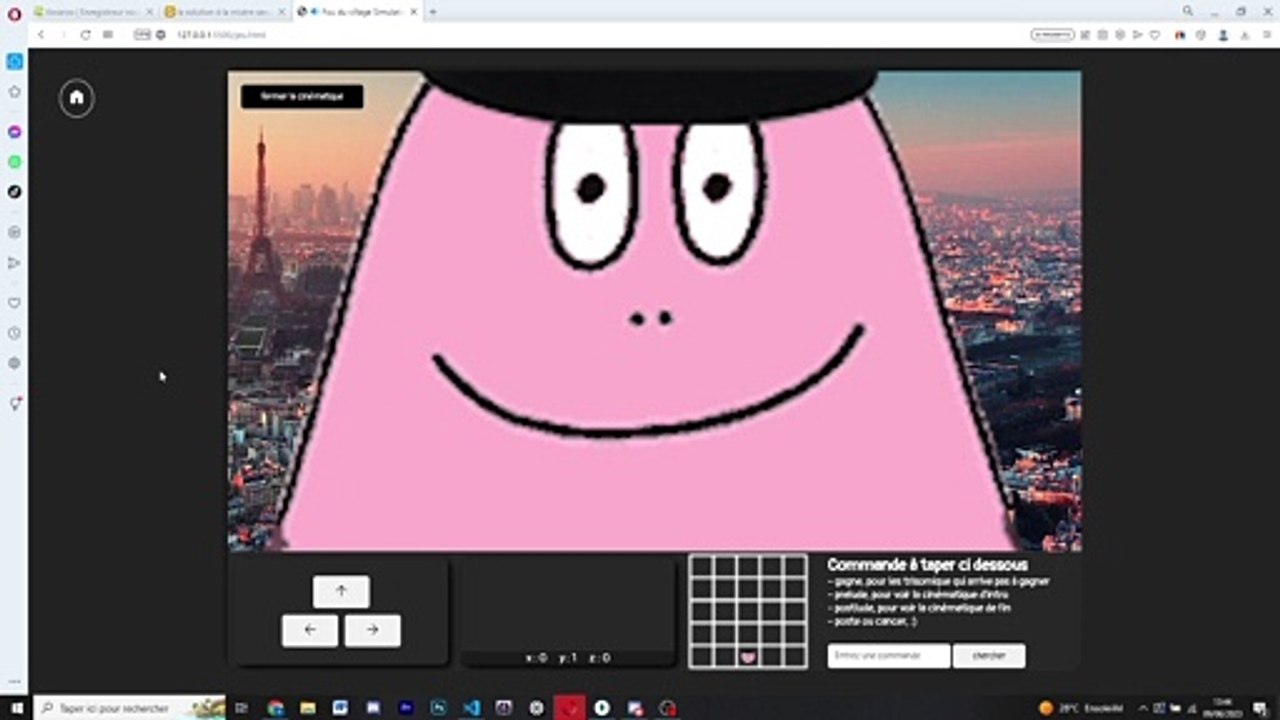Viewport: 1280px width, 720px height.
Task: Open Visual Studio Code from the taskbar
Action: tap(471, 708)
